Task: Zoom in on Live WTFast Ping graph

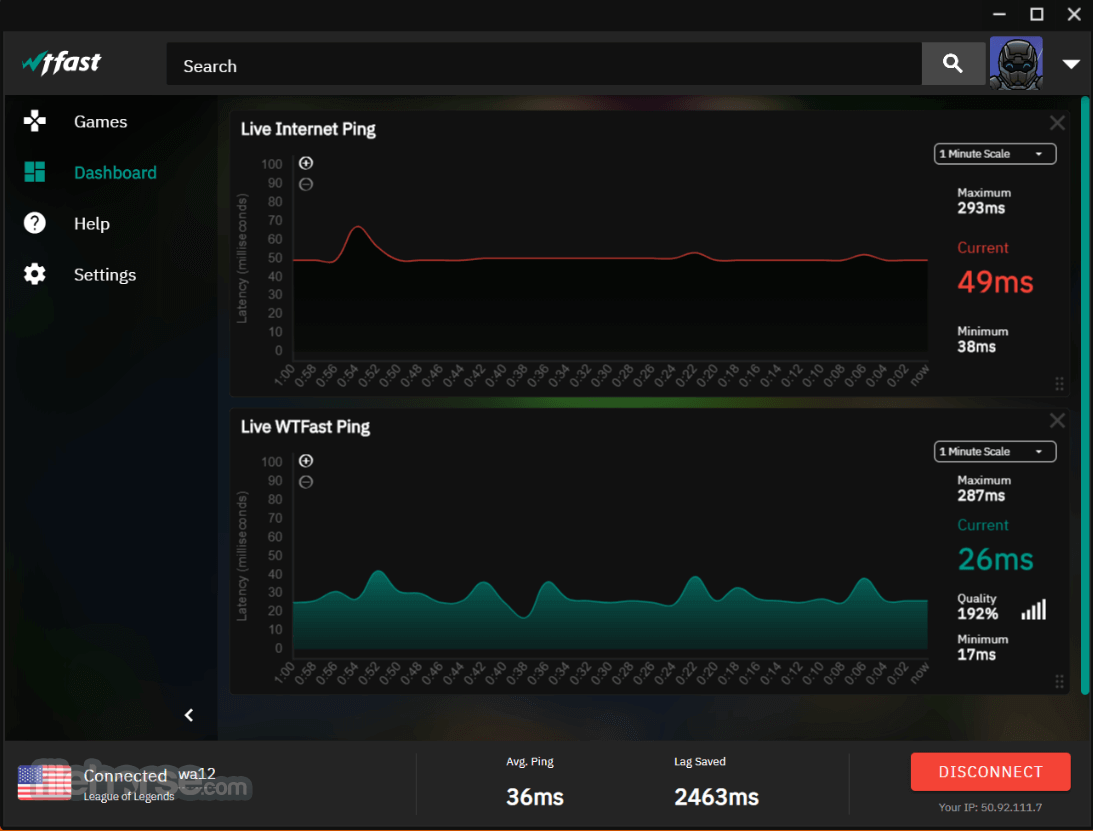Action: 306,461
